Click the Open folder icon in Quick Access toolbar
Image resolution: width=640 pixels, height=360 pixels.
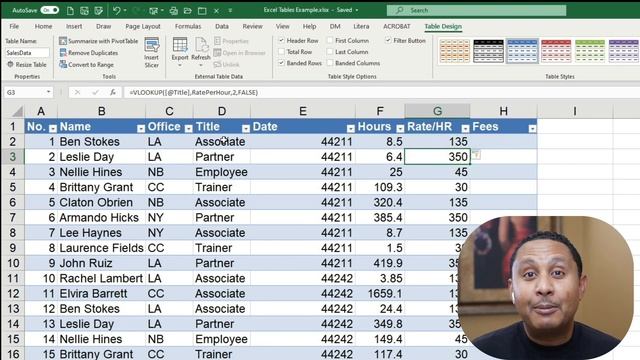coord(188,10)
